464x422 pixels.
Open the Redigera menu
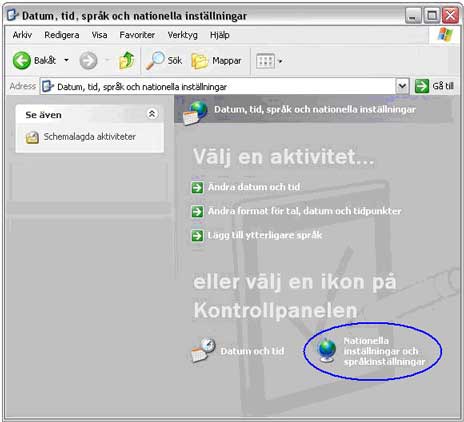pos(62,35)
